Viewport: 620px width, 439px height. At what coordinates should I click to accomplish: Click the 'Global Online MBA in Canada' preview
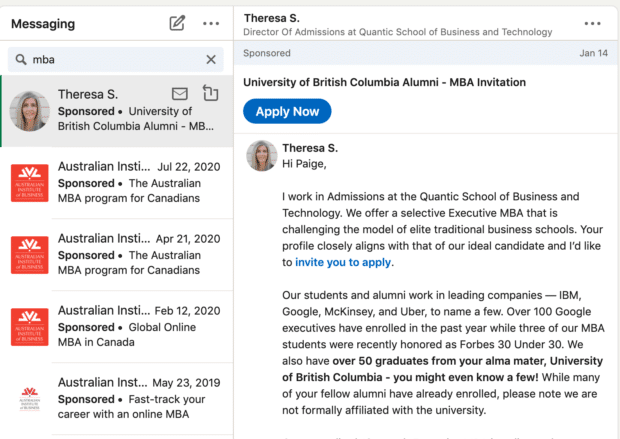point(127,335)
